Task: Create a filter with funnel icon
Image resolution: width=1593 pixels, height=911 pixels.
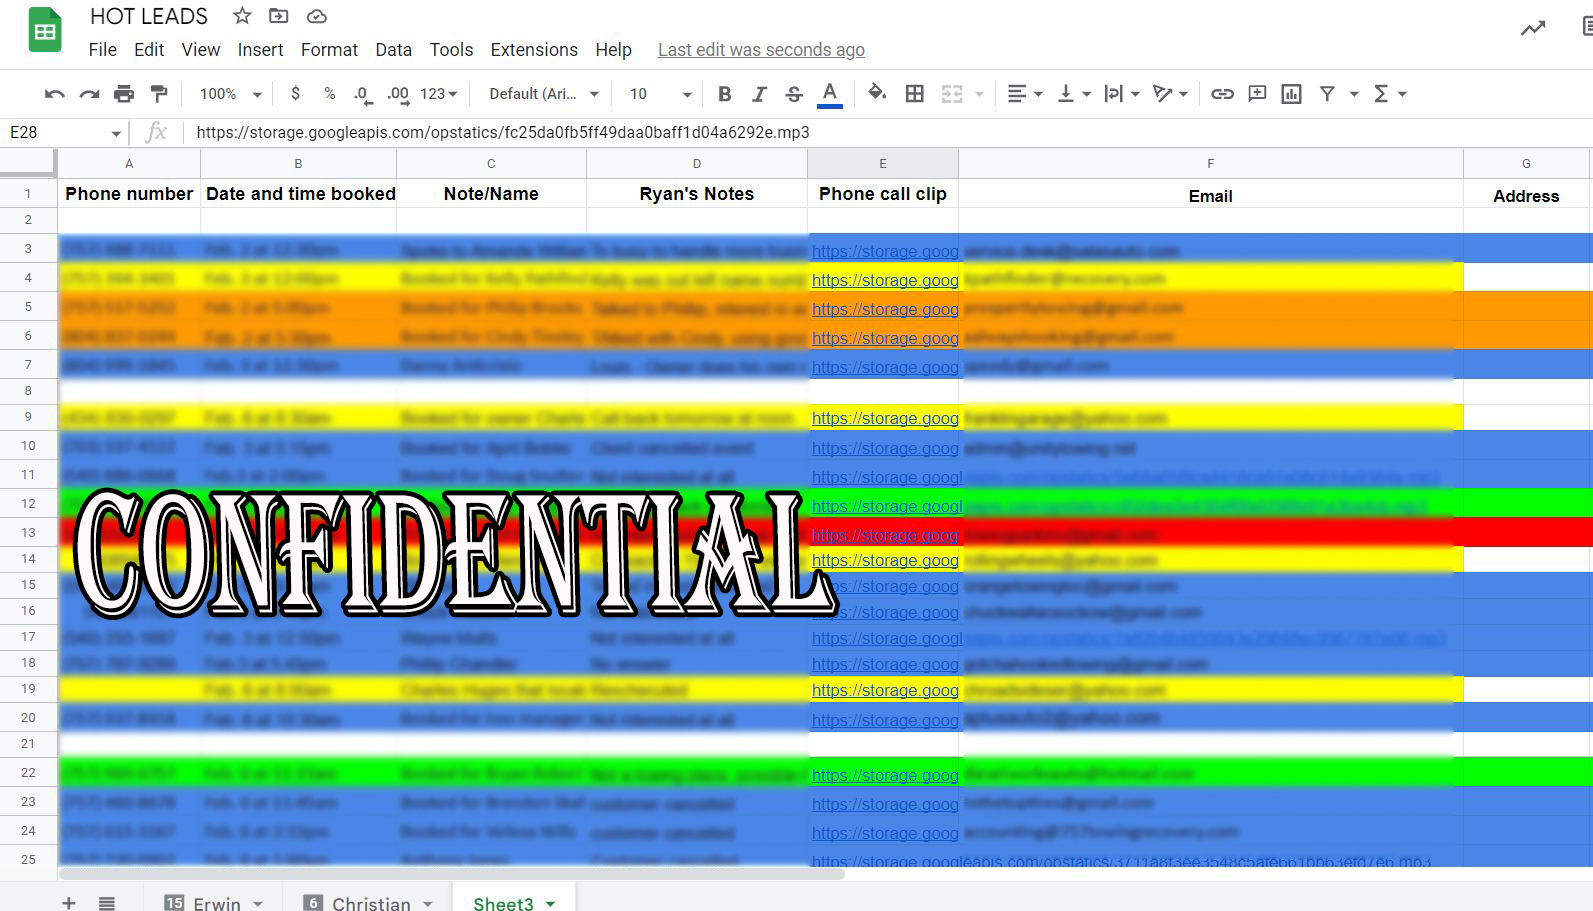Action: 1327,94
